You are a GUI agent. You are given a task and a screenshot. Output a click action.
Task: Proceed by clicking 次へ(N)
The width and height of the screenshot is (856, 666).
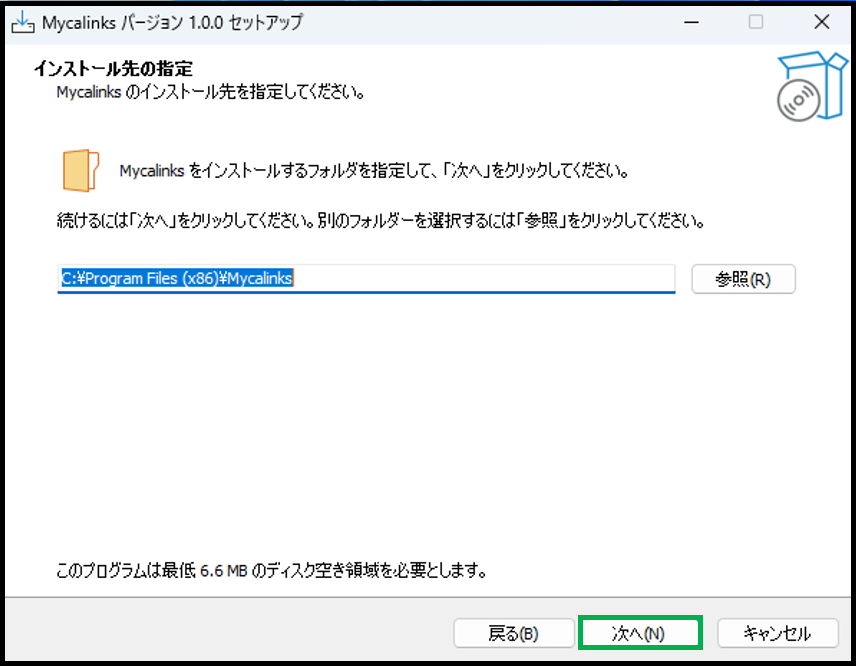pos(639,633)
